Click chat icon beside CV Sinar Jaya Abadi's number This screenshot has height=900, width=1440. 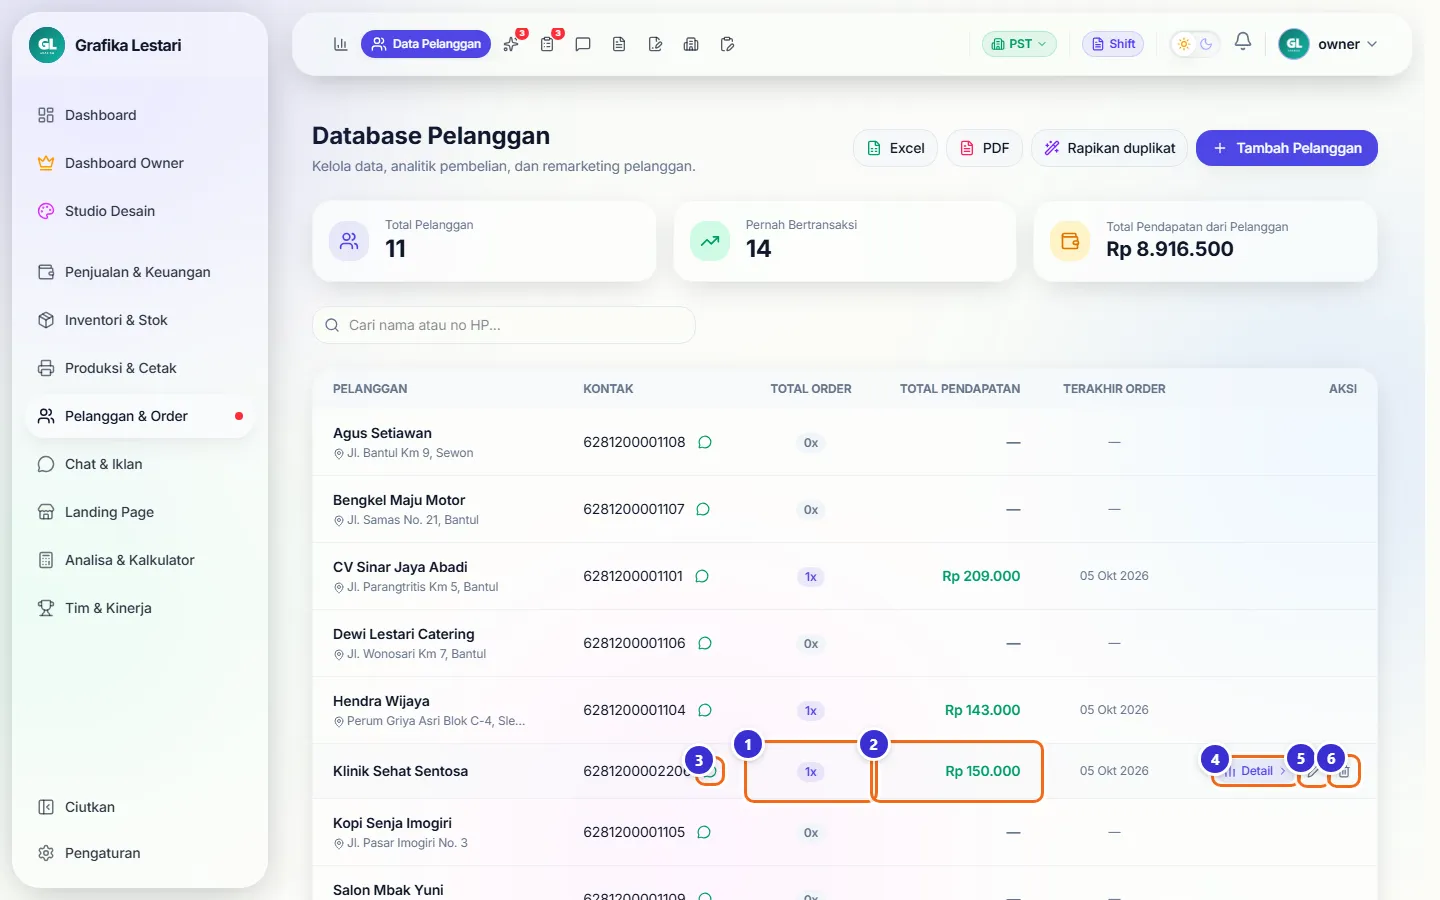702,576
